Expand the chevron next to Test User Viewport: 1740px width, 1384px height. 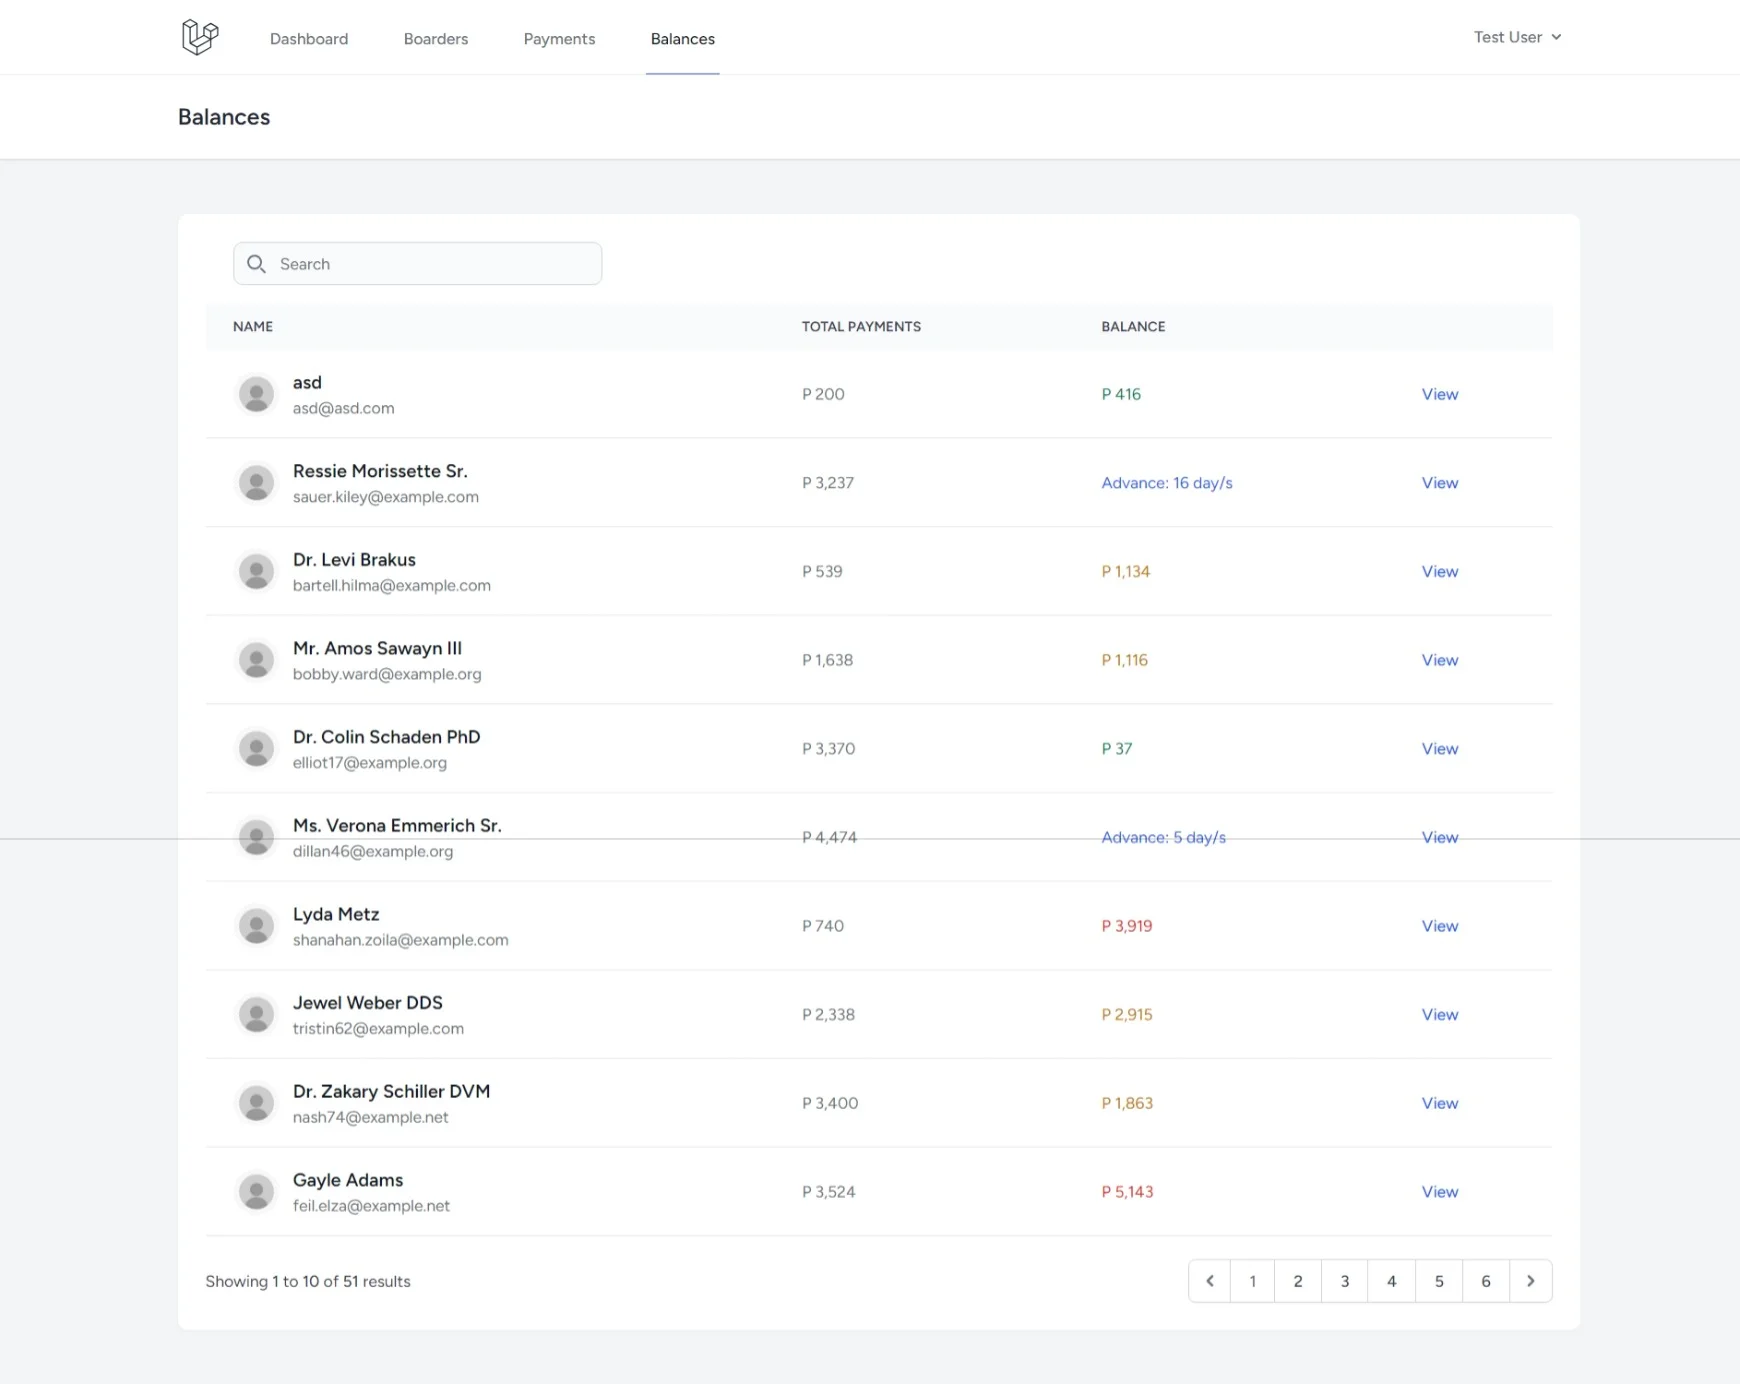[x=1556, y=37]
